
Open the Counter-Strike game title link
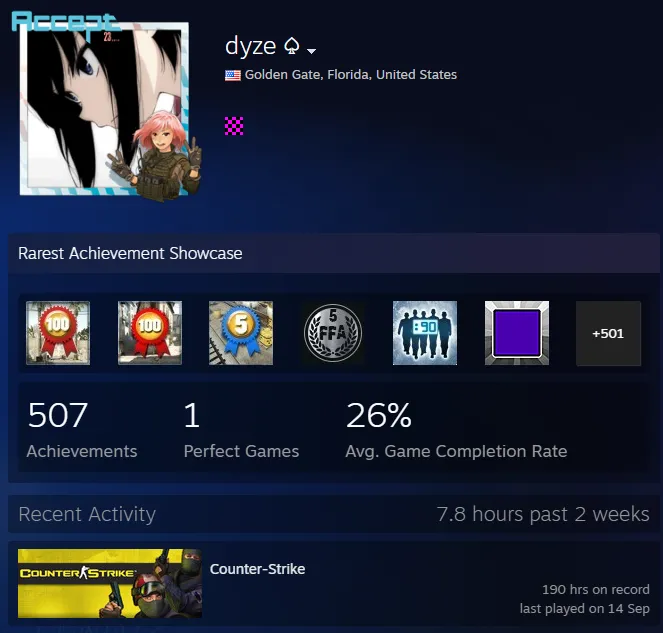point(258,569)
